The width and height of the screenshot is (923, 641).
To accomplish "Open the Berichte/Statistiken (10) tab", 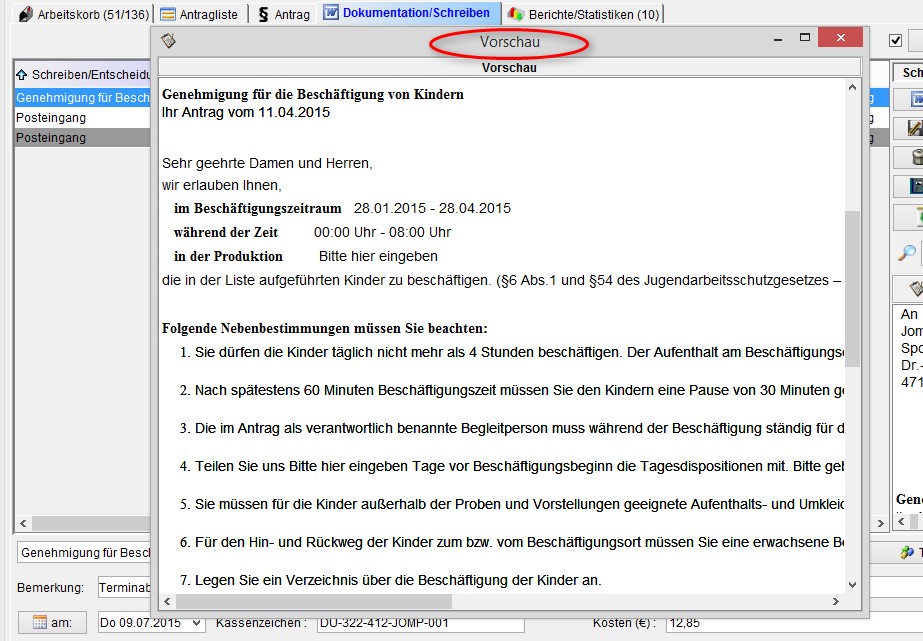I will (585, 14).
